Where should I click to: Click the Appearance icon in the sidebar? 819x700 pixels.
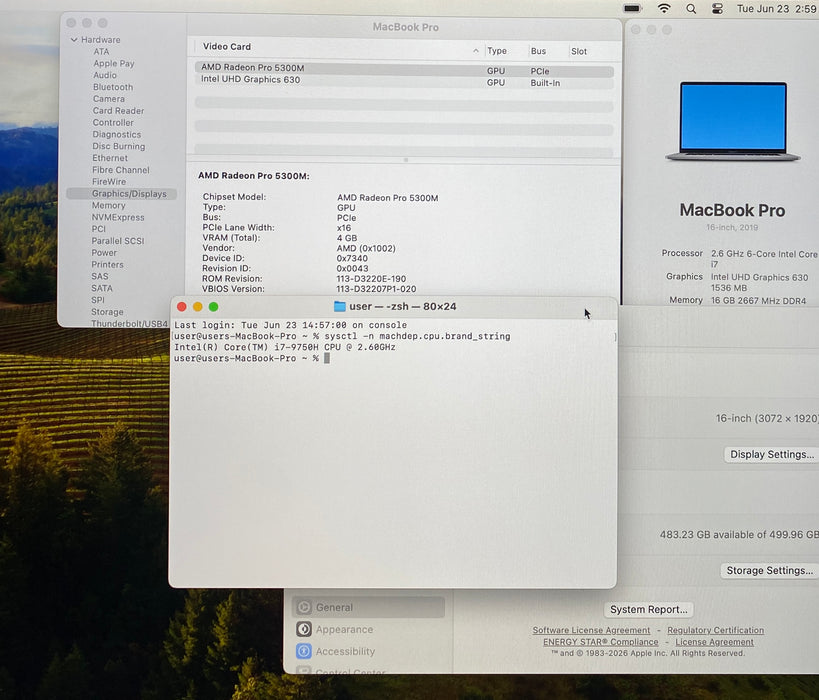pos(304,629)
